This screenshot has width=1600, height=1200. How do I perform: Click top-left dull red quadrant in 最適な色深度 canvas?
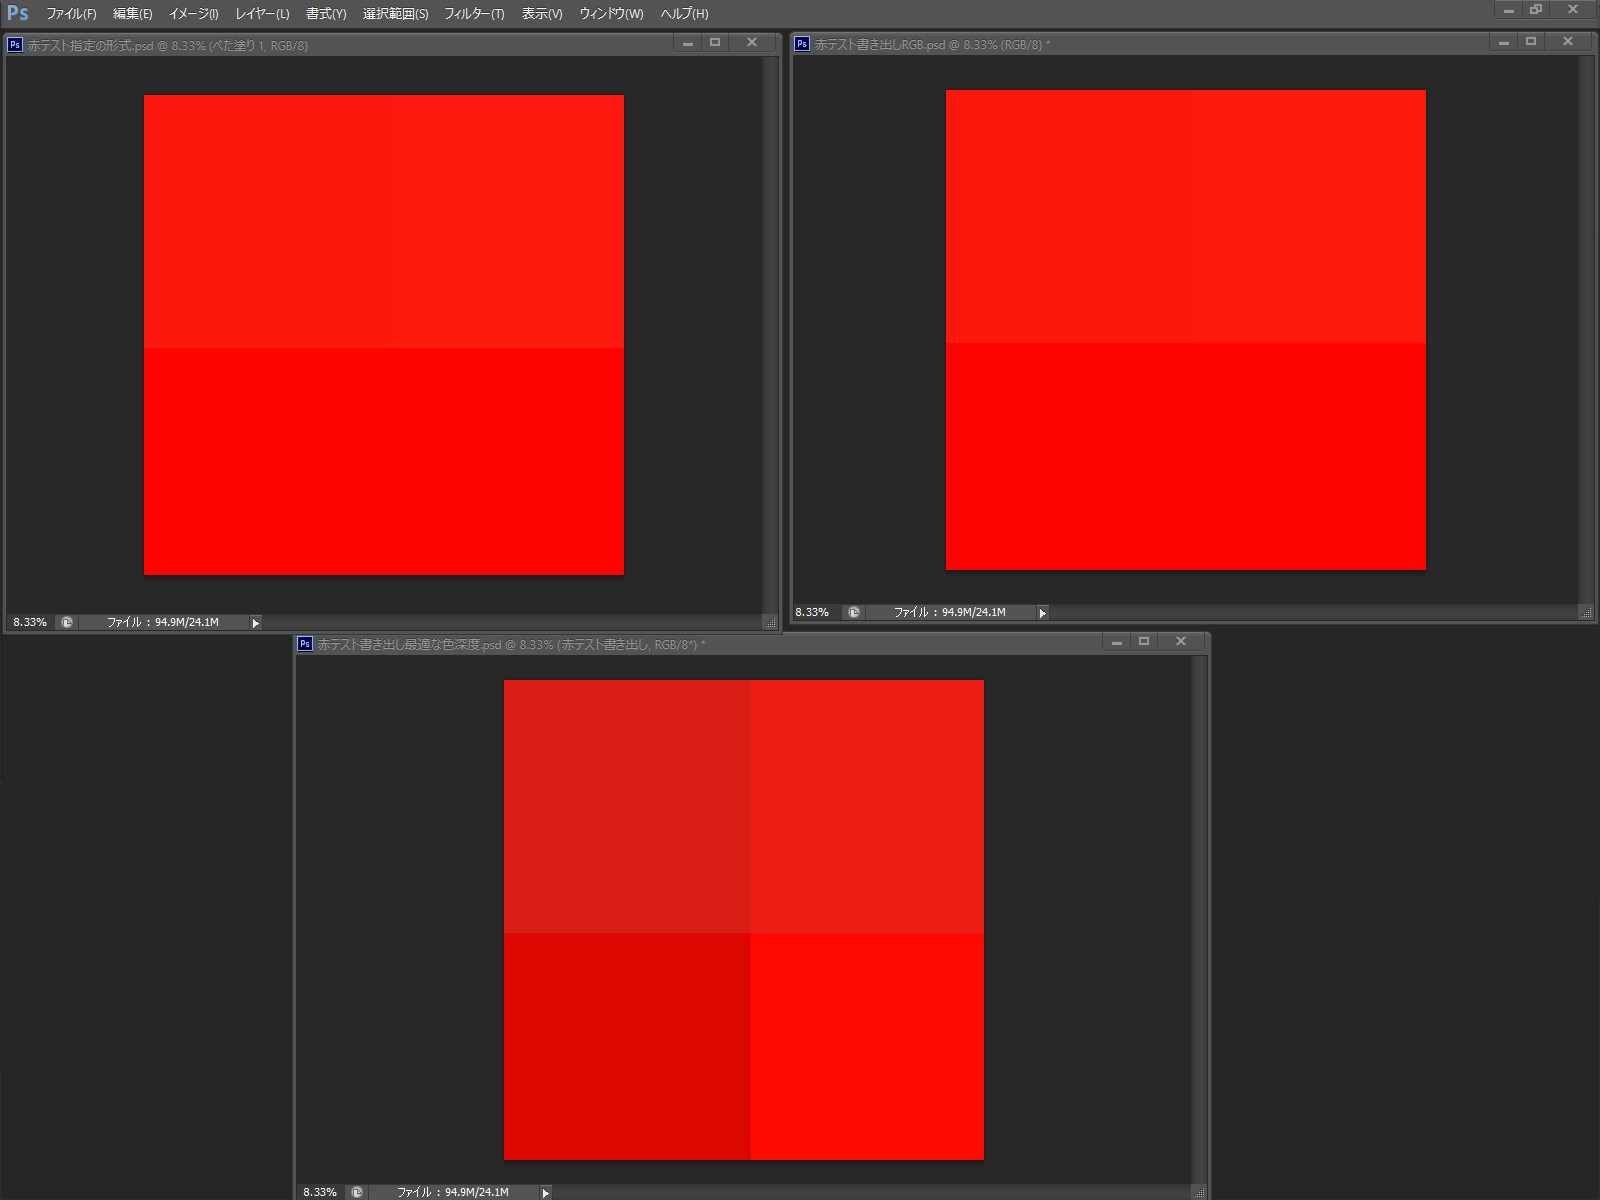627,806
